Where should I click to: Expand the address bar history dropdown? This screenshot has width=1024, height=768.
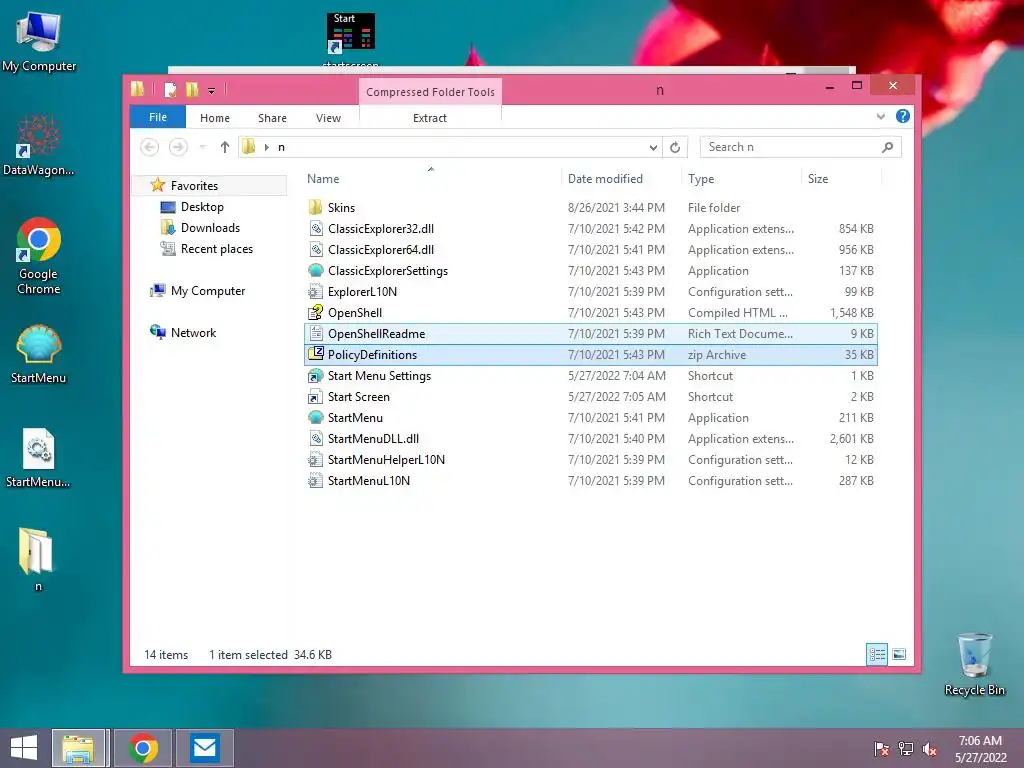(653, 148)
